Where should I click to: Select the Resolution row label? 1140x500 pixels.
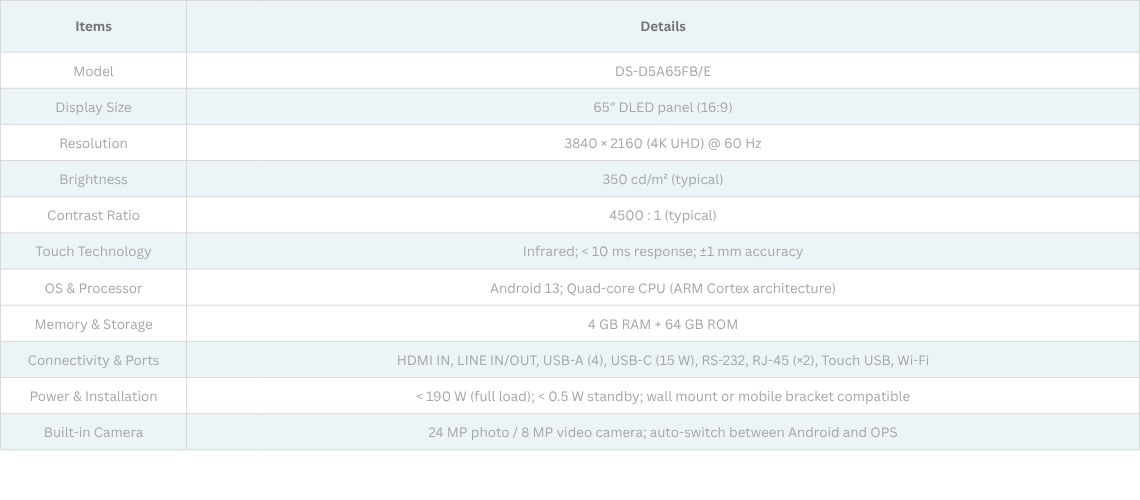93,143
